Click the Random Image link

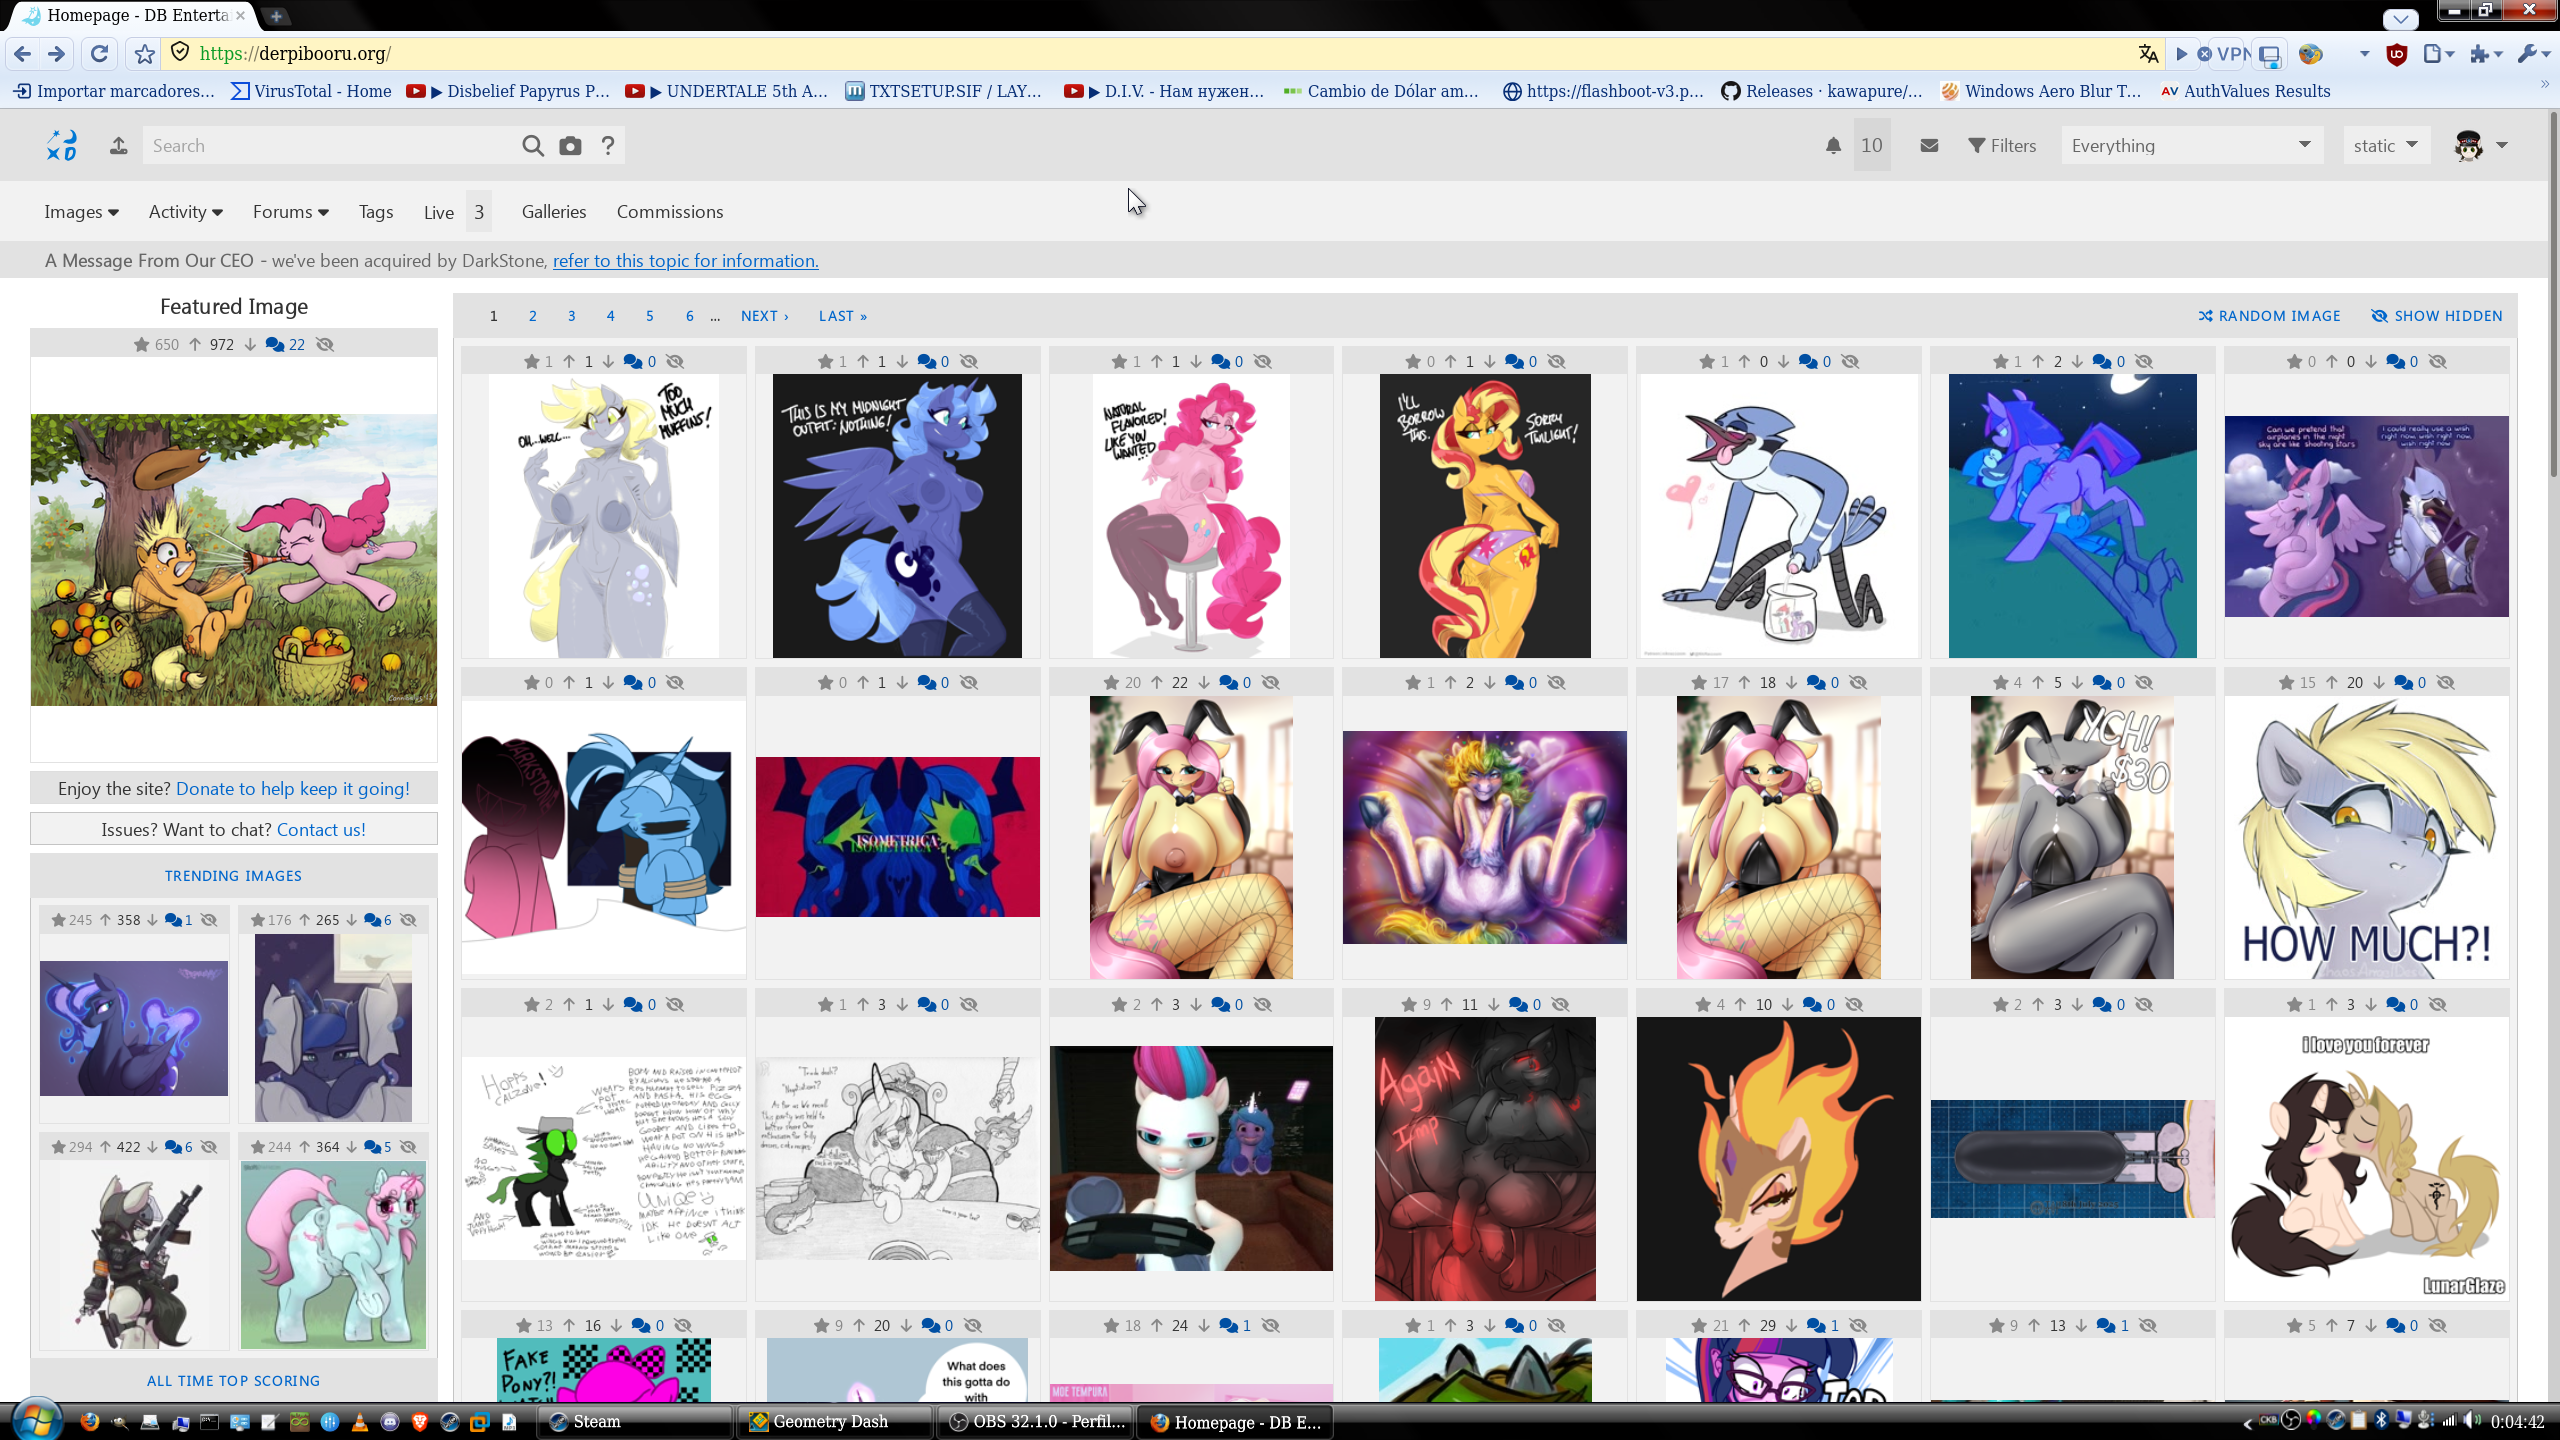[2269, 316]
